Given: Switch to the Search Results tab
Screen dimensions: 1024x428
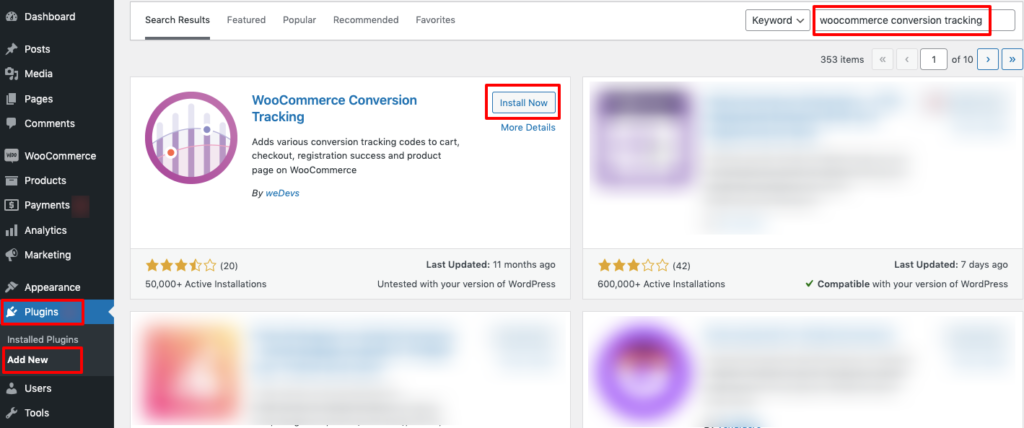Looking at the screenshot, I should point(177,20).
